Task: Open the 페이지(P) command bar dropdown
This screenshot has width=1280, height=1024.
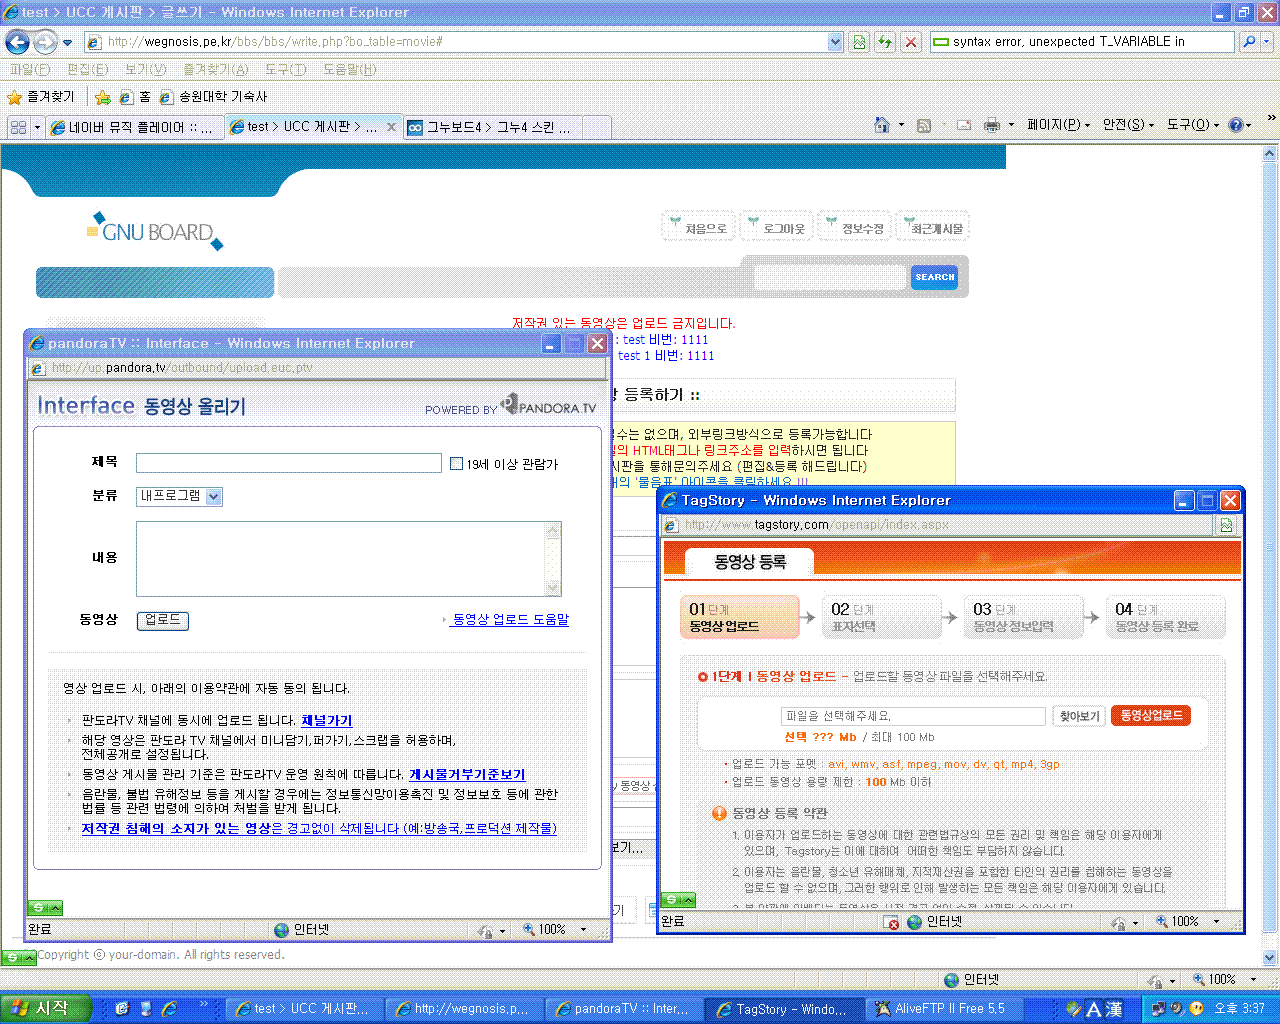Action: 1058,125
